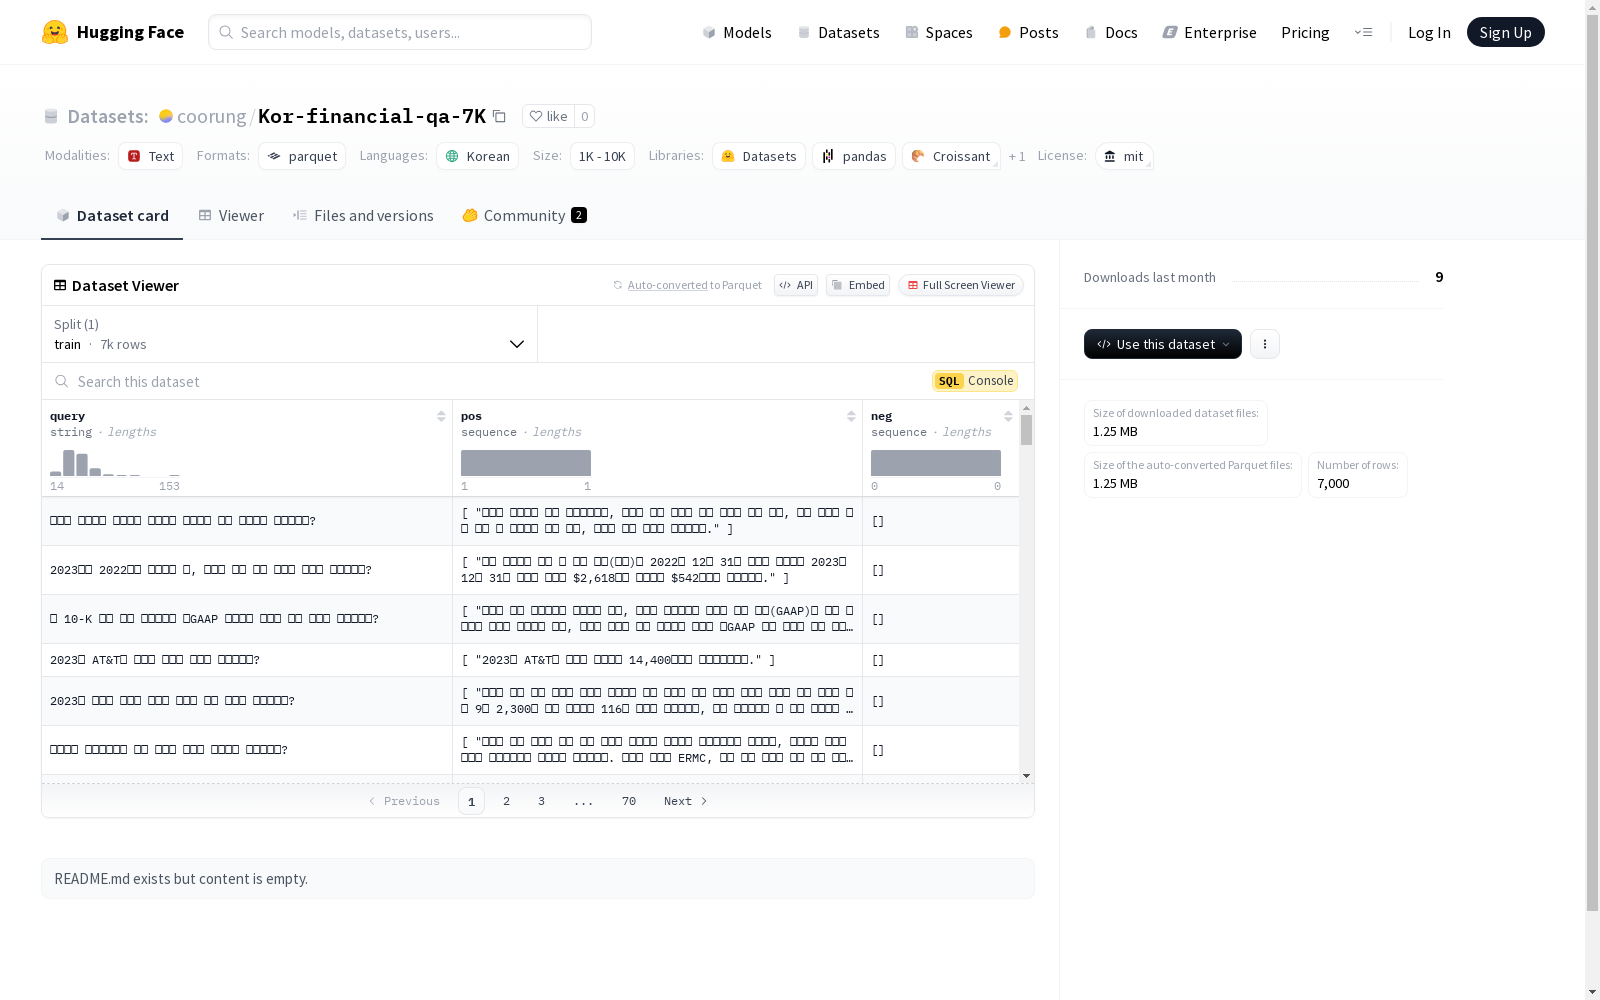Click the Sign Up button
Viewport: 1600px width, 1000px height.
[x=1505, y=32]
